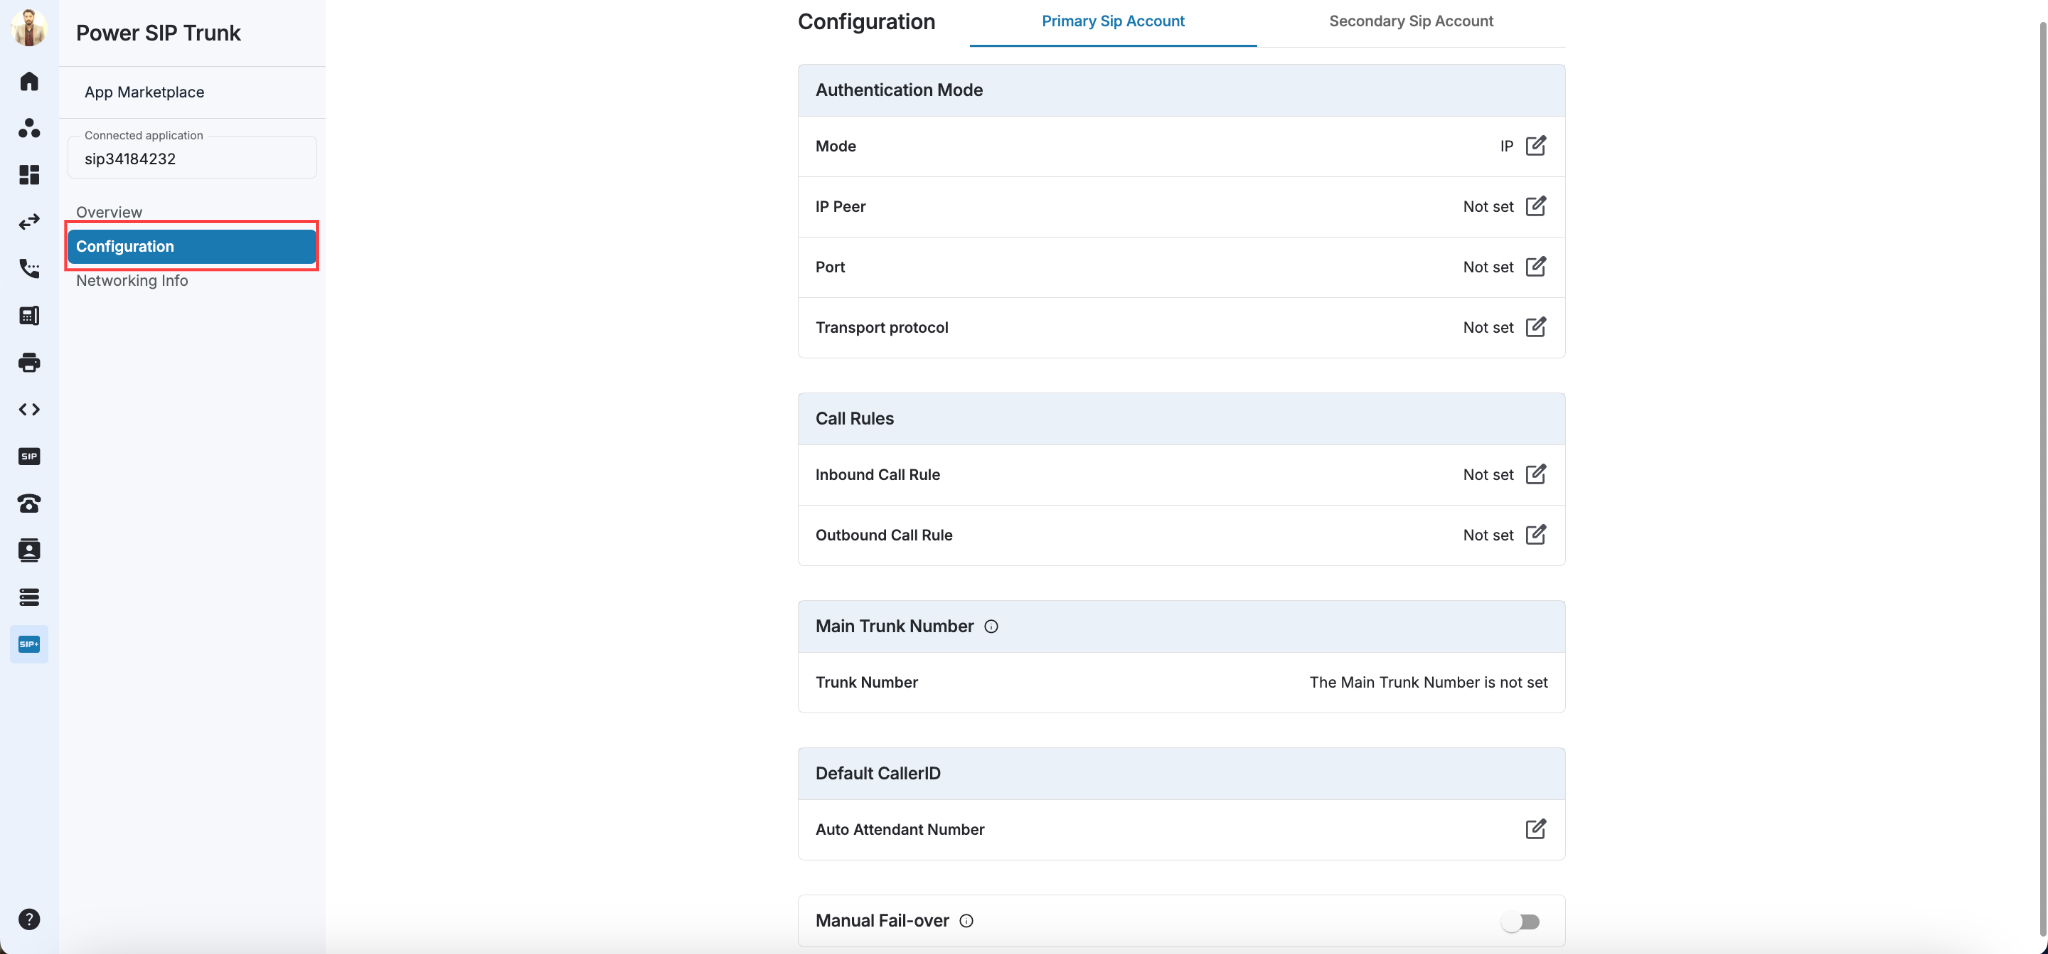
Task: Click the 'Trunk Number' row label
Action: [866, 682]
